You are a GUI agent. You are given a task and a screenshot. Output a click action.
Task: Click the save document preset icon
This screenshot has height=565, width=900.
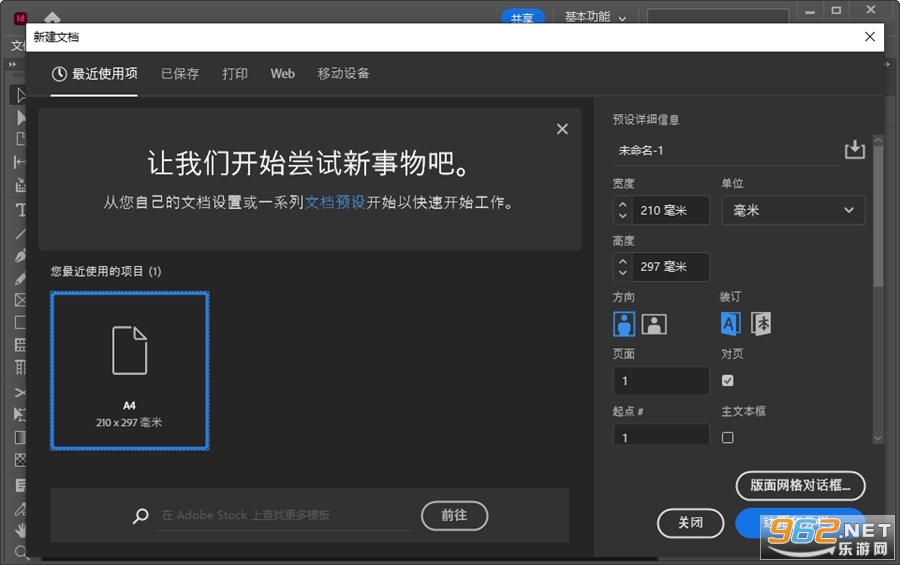[x=855, y=150]
